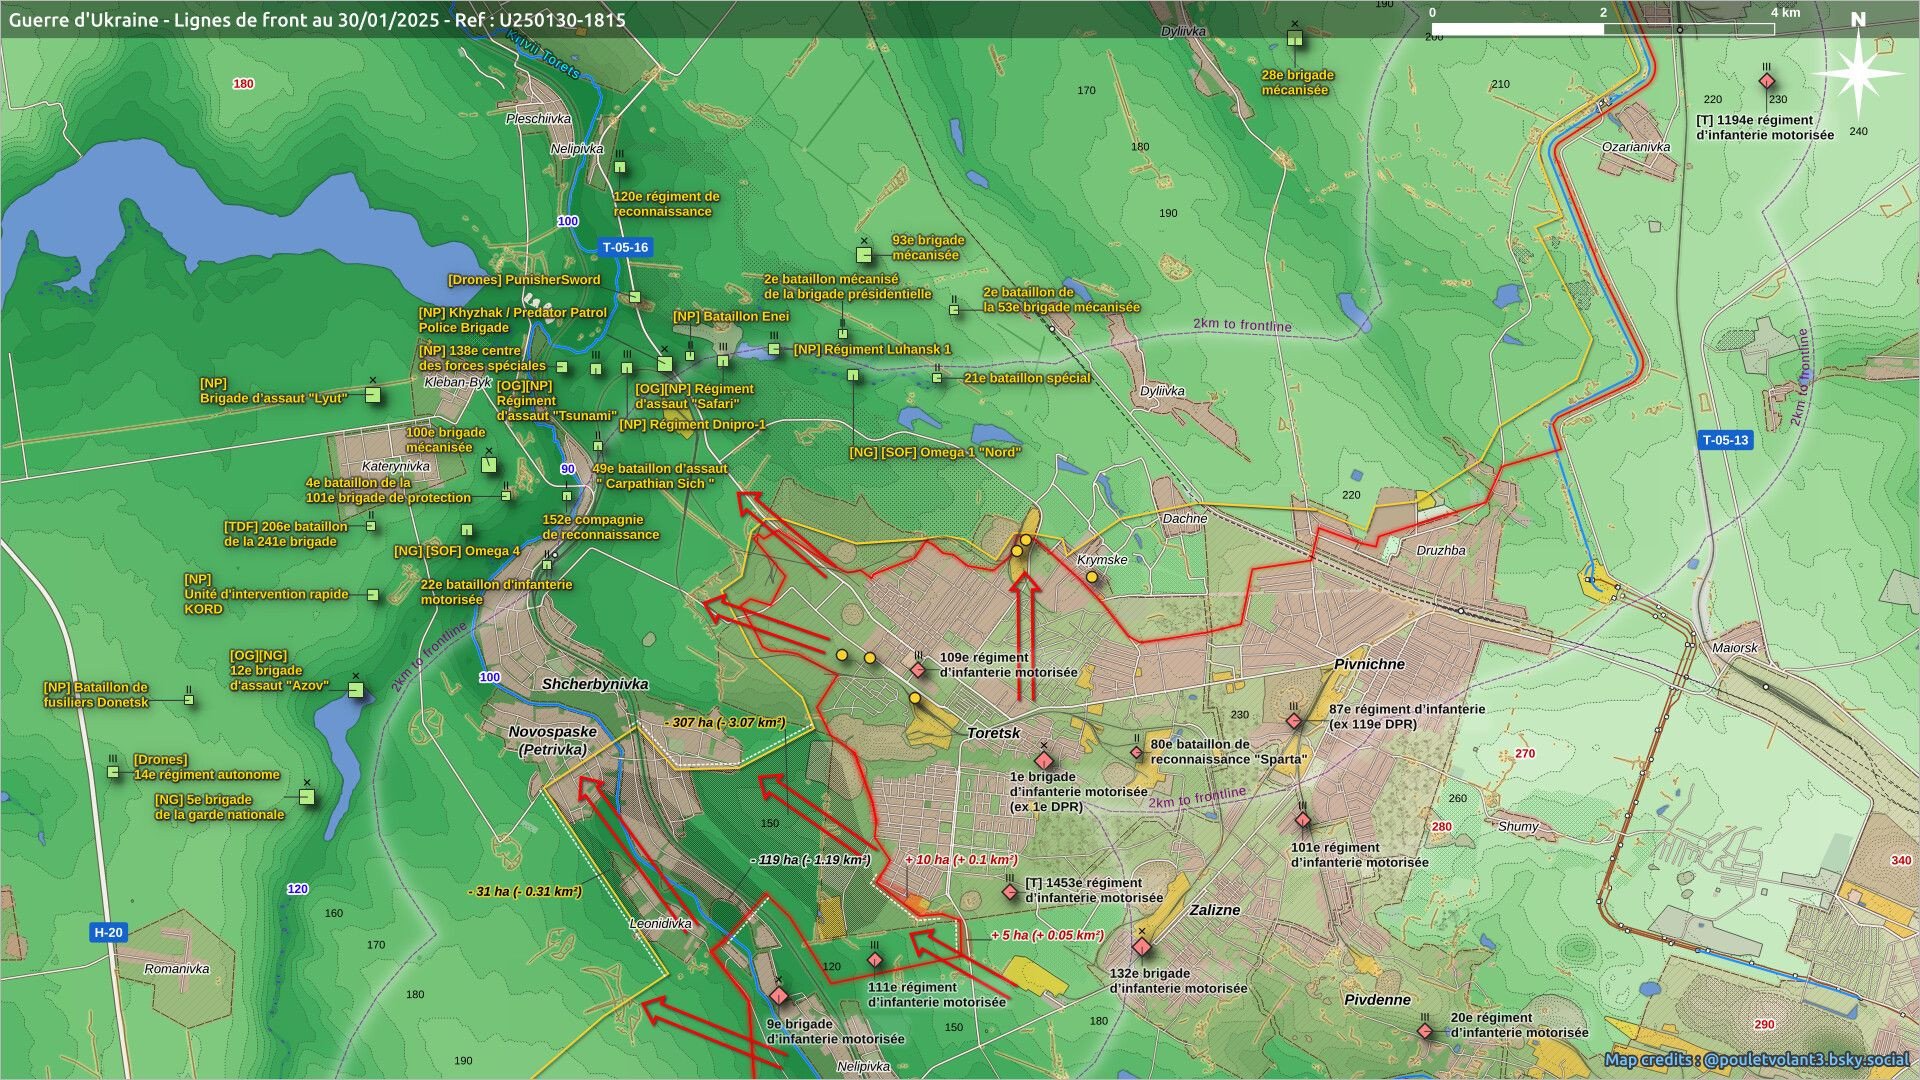Select the Novospaske (Petrivka) label
The image size is (1920, 1080).
(552, 740)
